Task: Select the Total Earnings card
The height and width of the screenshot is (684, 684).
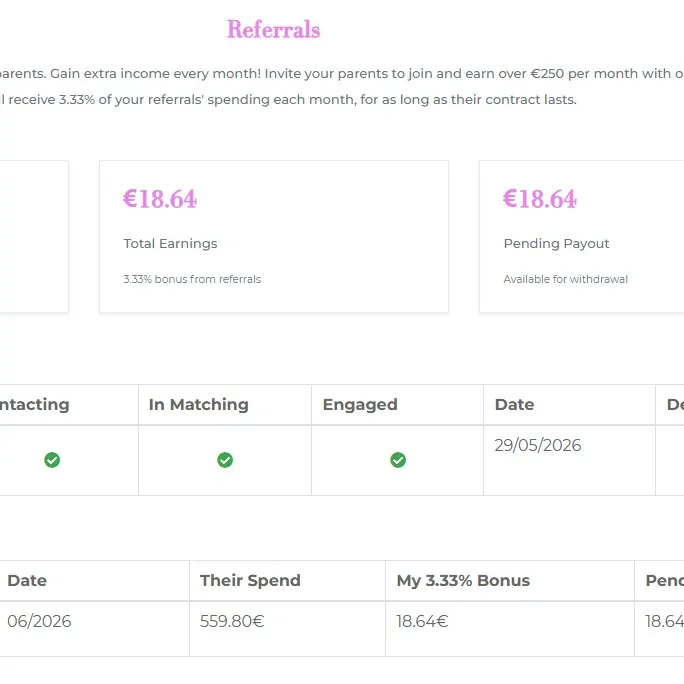Action: [274, 236]
